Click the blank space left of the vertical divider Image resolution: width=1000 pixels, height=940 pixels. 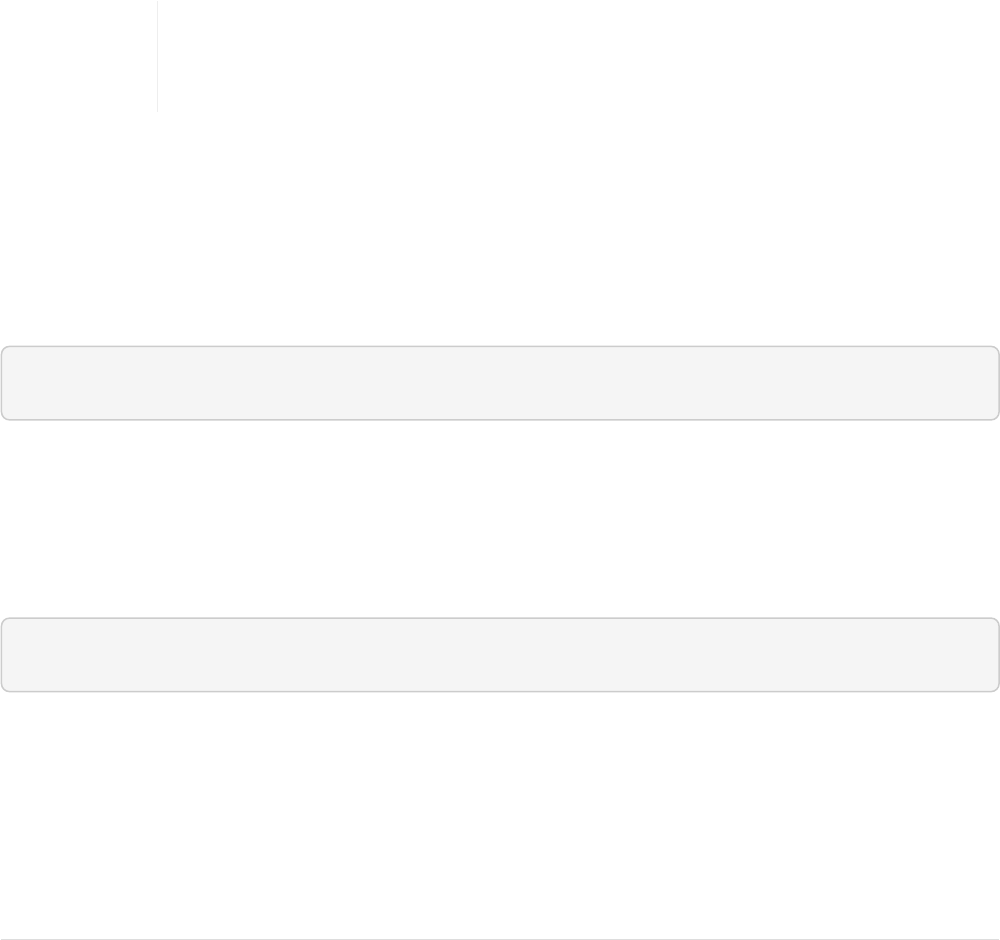(78, 55)
